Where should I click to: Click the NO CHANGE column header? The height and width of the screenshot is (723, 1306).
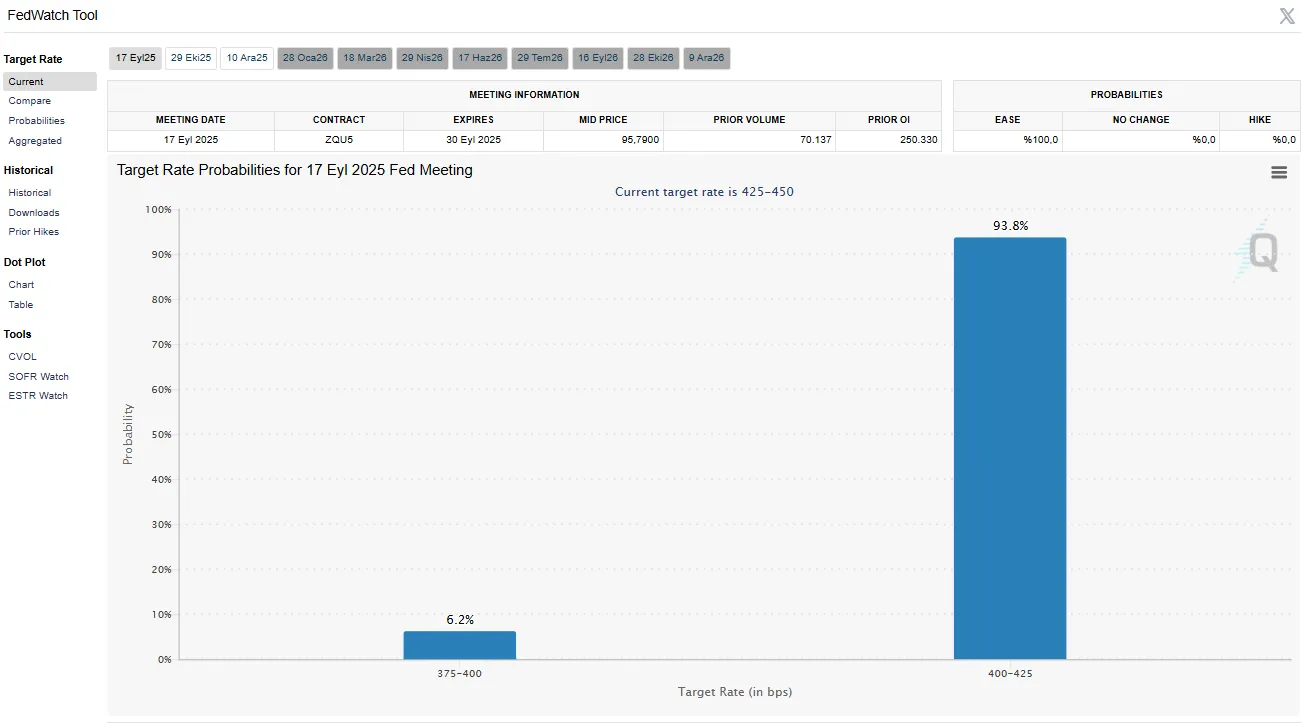(1141, 120)
